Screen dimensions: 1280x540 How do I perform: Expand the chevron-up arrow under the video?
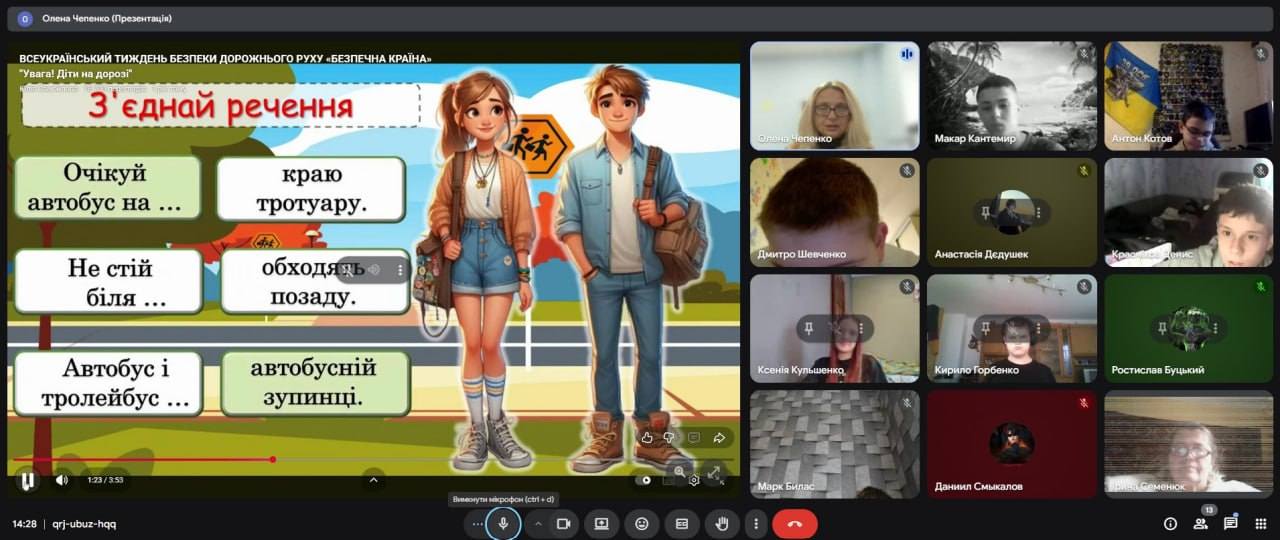pyautogui.click(x=373, y=480)
